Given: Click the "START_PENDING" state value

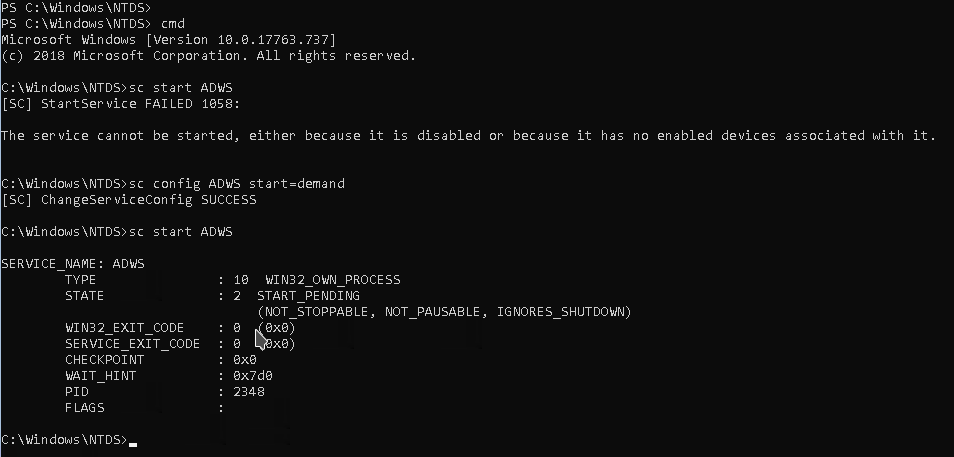Looking at the screenshot, I should pos(308,295).
